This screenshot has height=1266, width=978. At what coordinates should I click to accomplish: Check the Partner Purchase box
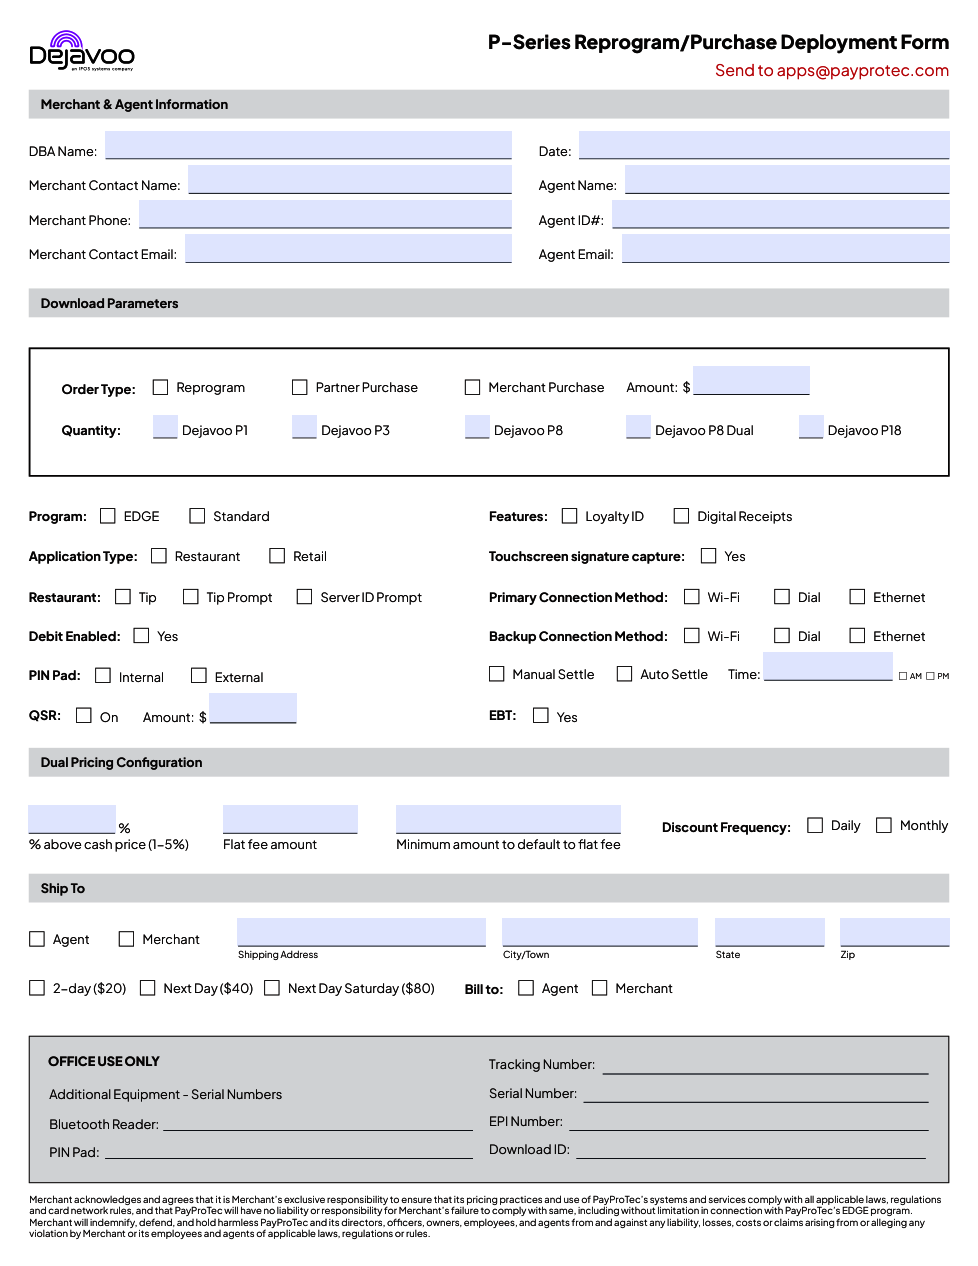300,387
